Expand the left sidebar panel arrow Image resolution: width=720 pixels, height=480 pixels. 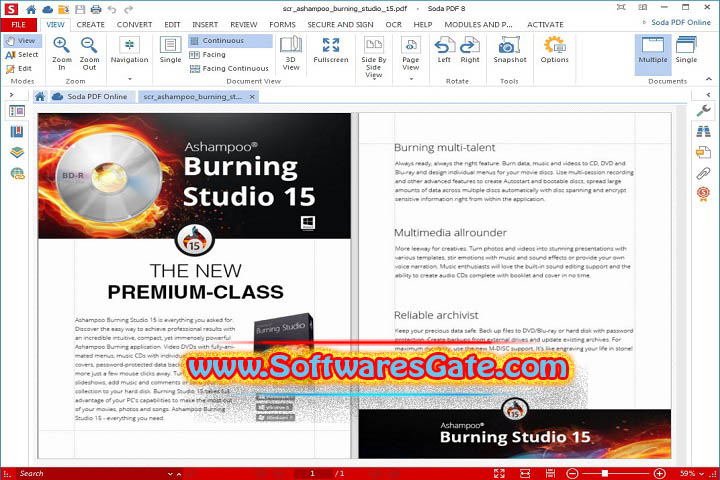(11, 95)
